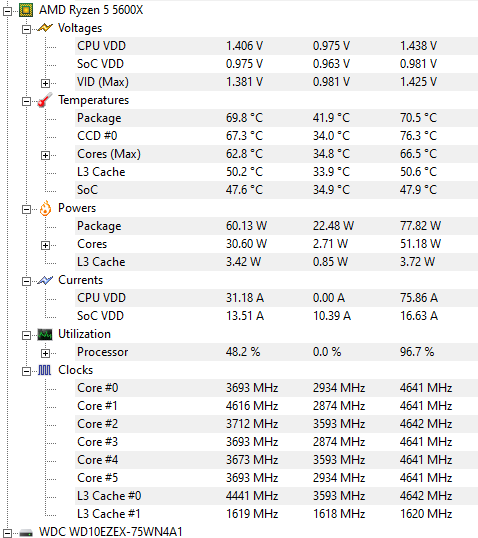Click the WDC hard drive icon
The width and height of the screenshot is (478, 538).
click(26, 533)
